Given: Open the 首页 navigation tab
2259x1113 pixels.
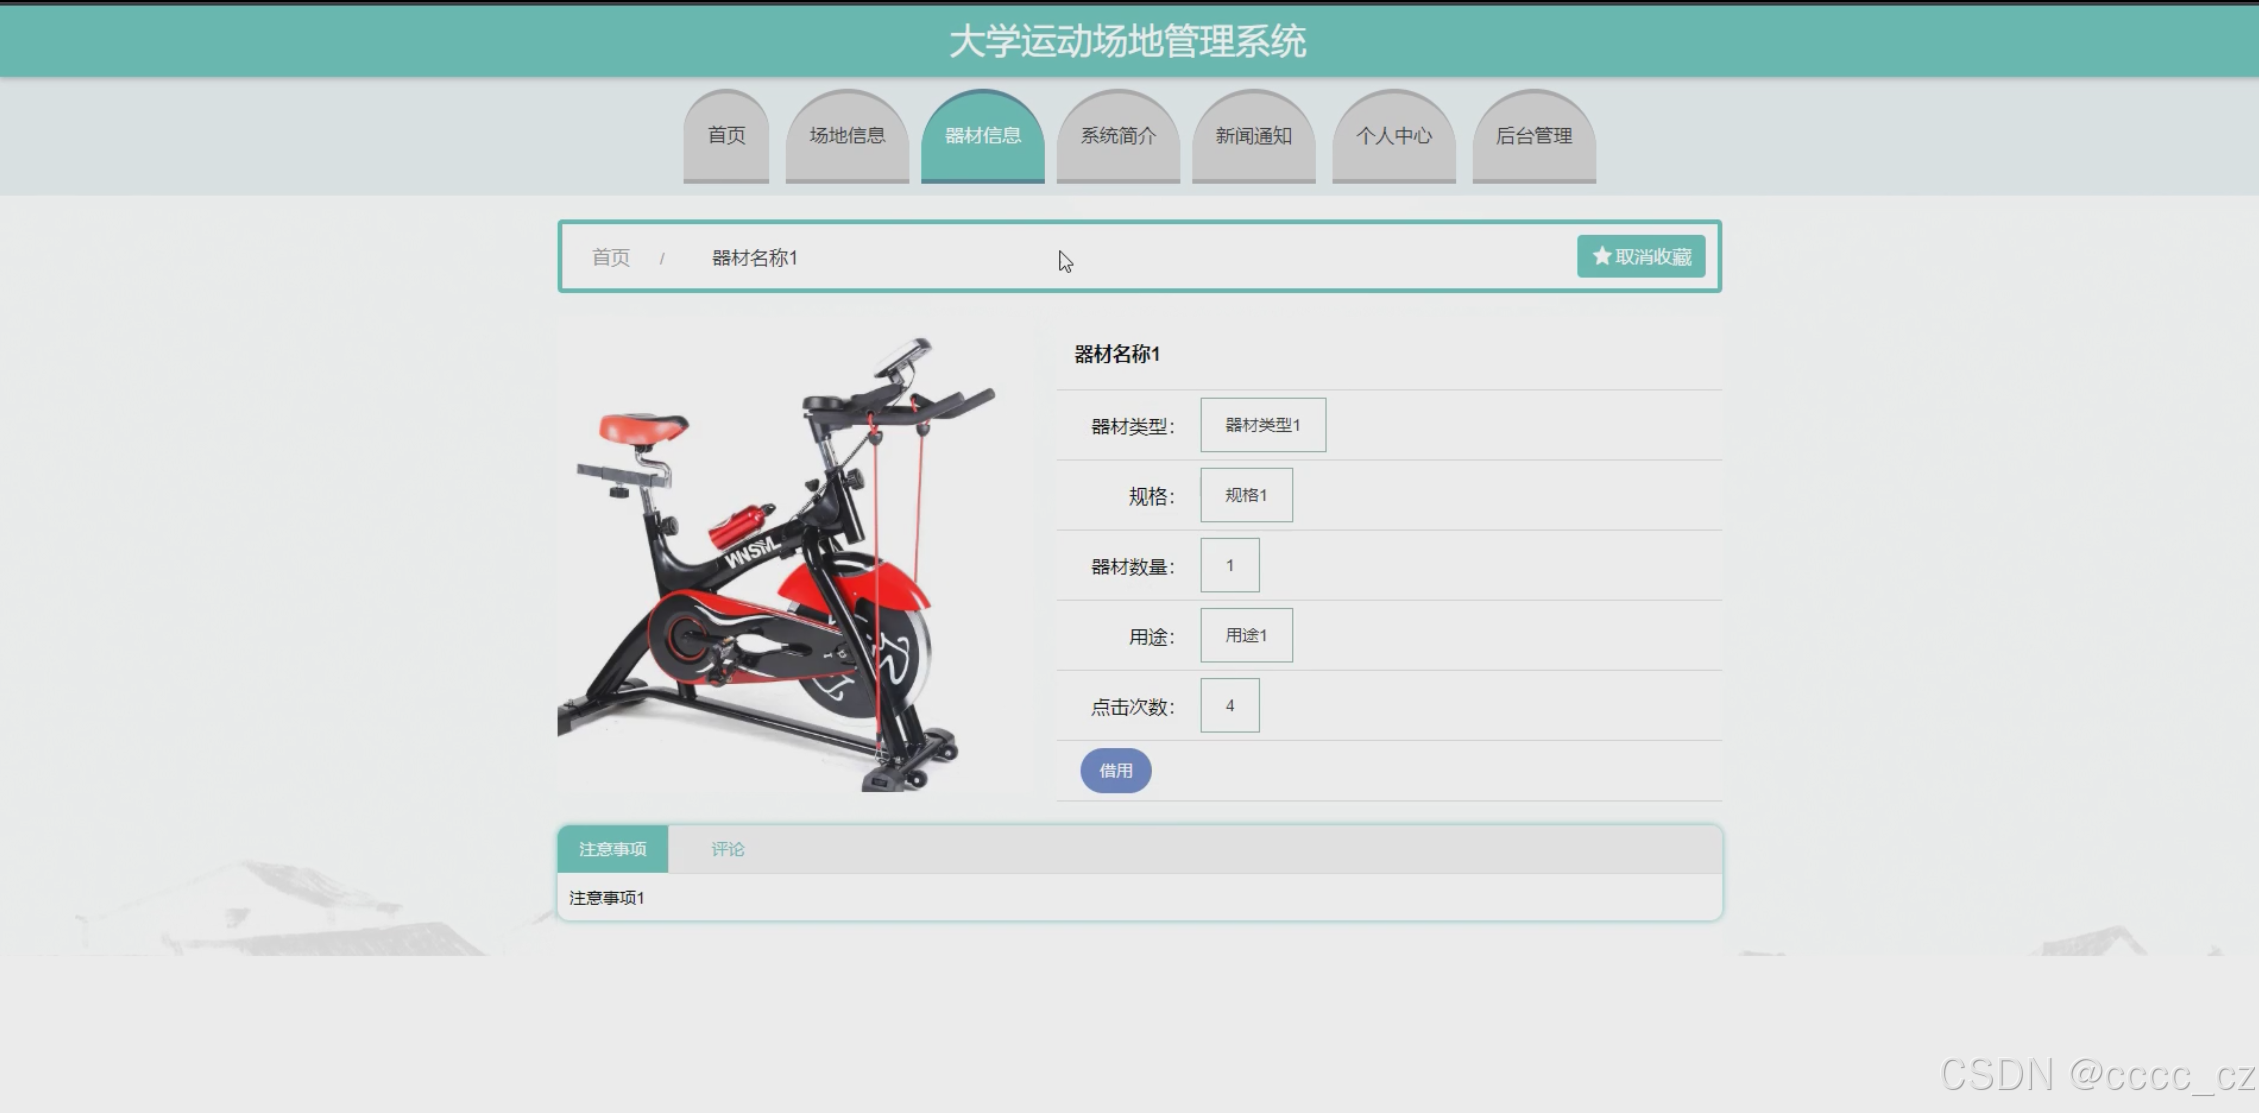Looking at the screenshot, I should point(726,136).
